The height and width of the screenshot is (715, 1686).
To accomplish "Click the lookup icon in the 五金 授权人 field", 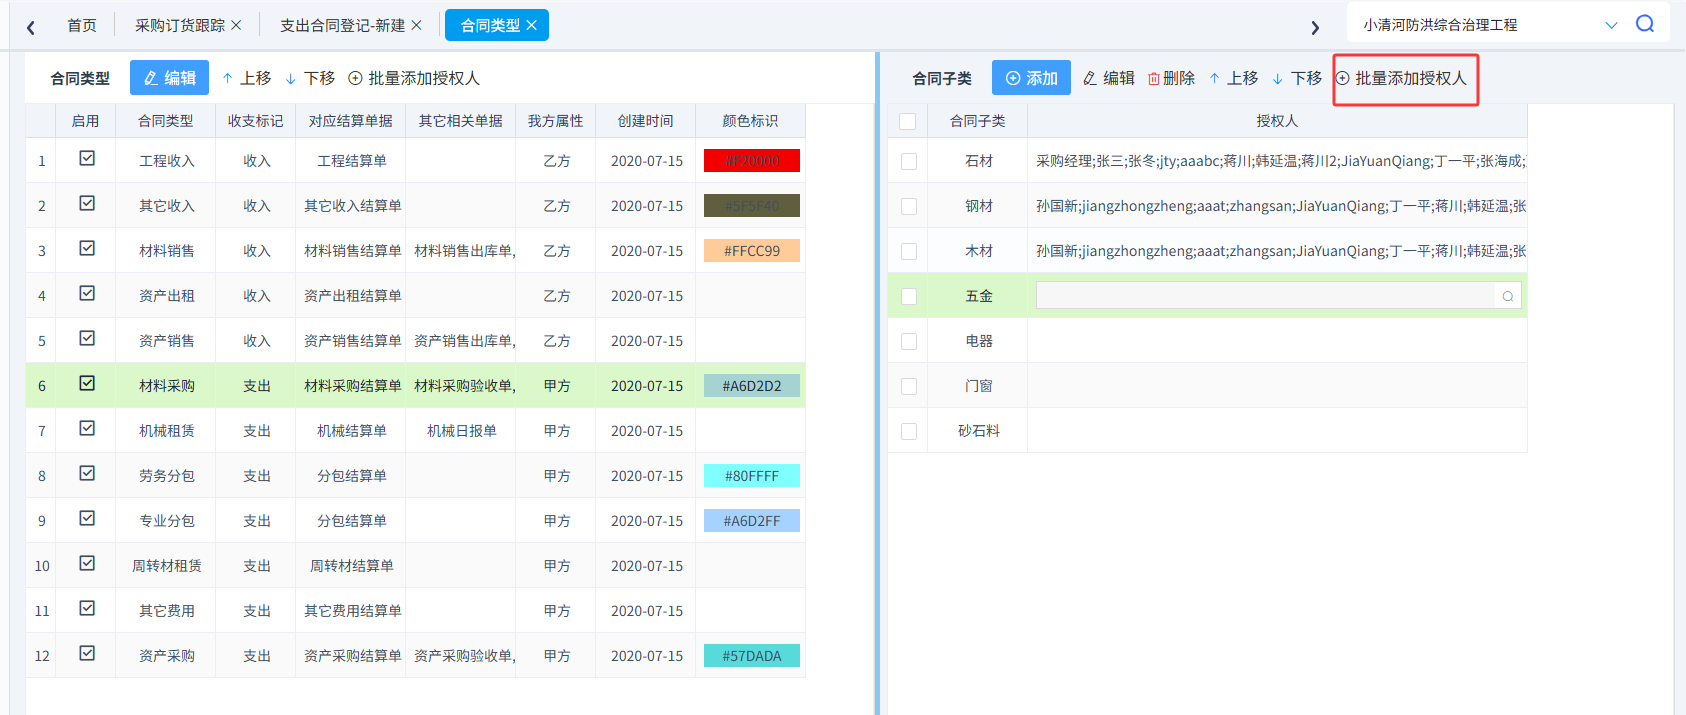I will pyautogui.click(x=1507, y=296).
